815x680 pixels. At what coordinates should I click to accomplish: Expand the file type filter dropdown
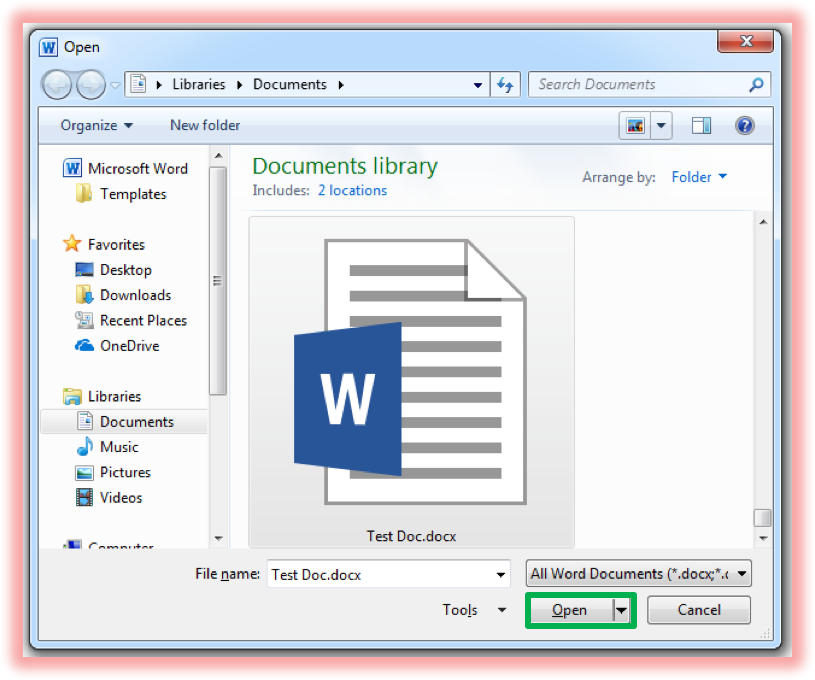[741, 574]
